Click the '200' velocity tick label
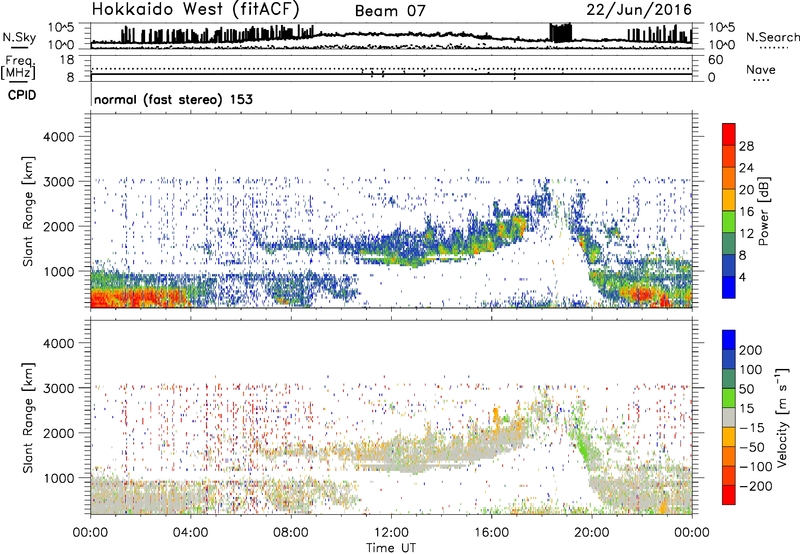The height and width of the screenshot is (554, 800). coord(751,350)
